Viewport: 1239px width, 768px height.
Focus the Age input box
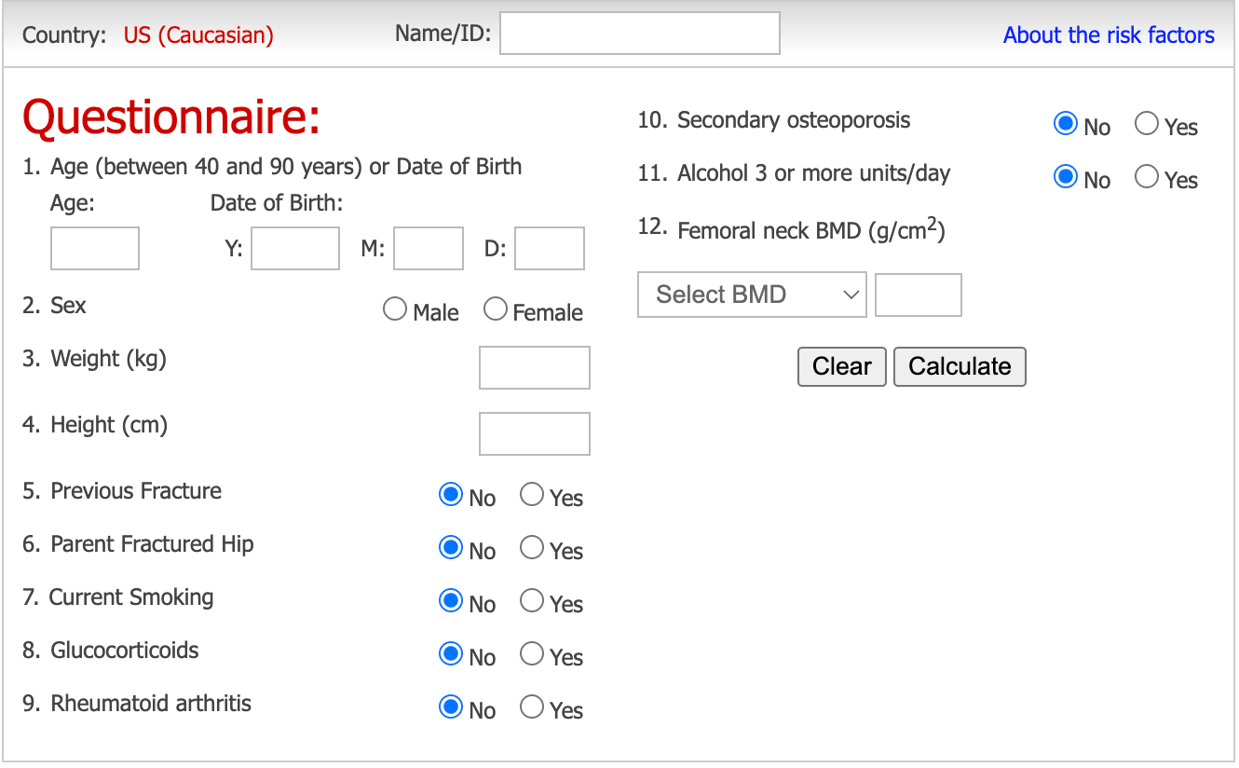coord(95,249)
